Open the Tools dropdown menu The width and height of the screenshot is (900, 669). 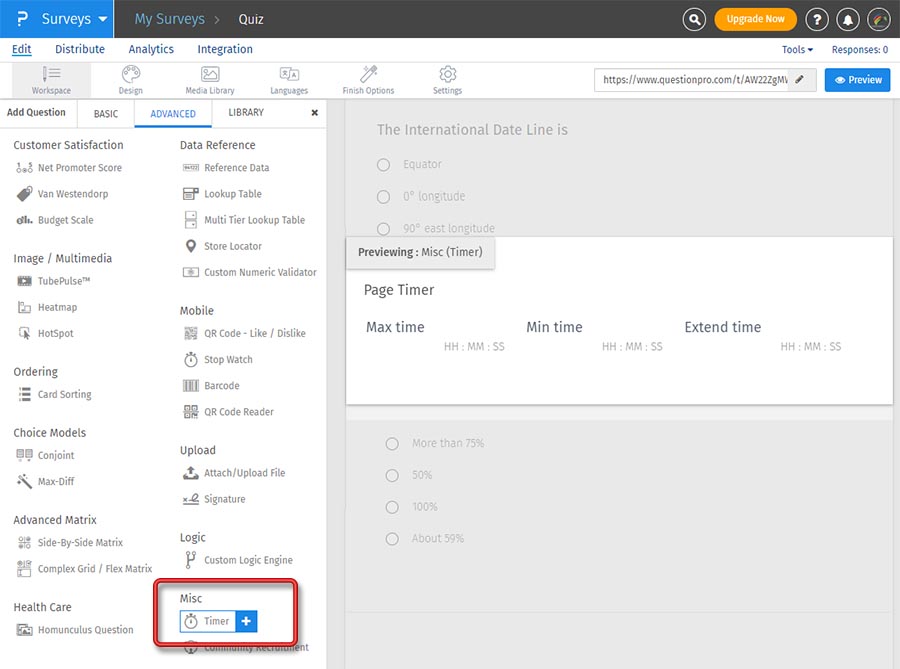(797, 50)
